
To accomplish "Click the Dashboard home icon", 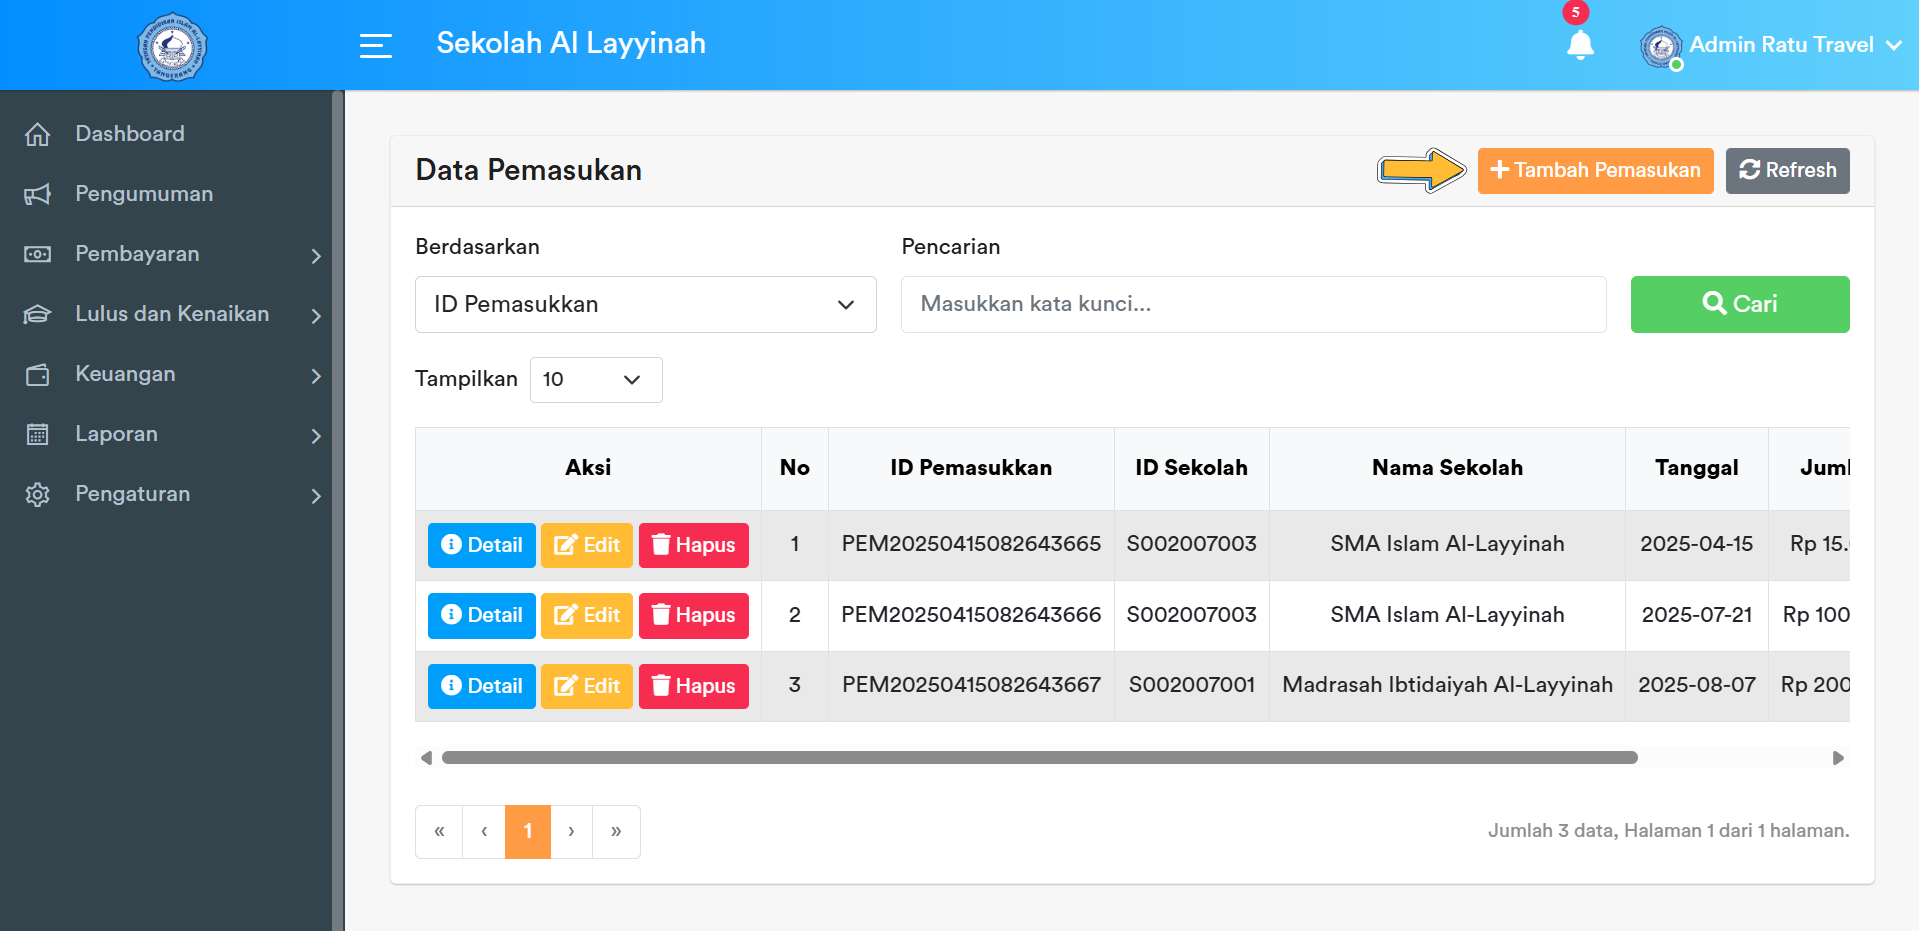I will [x=38, y=134].
